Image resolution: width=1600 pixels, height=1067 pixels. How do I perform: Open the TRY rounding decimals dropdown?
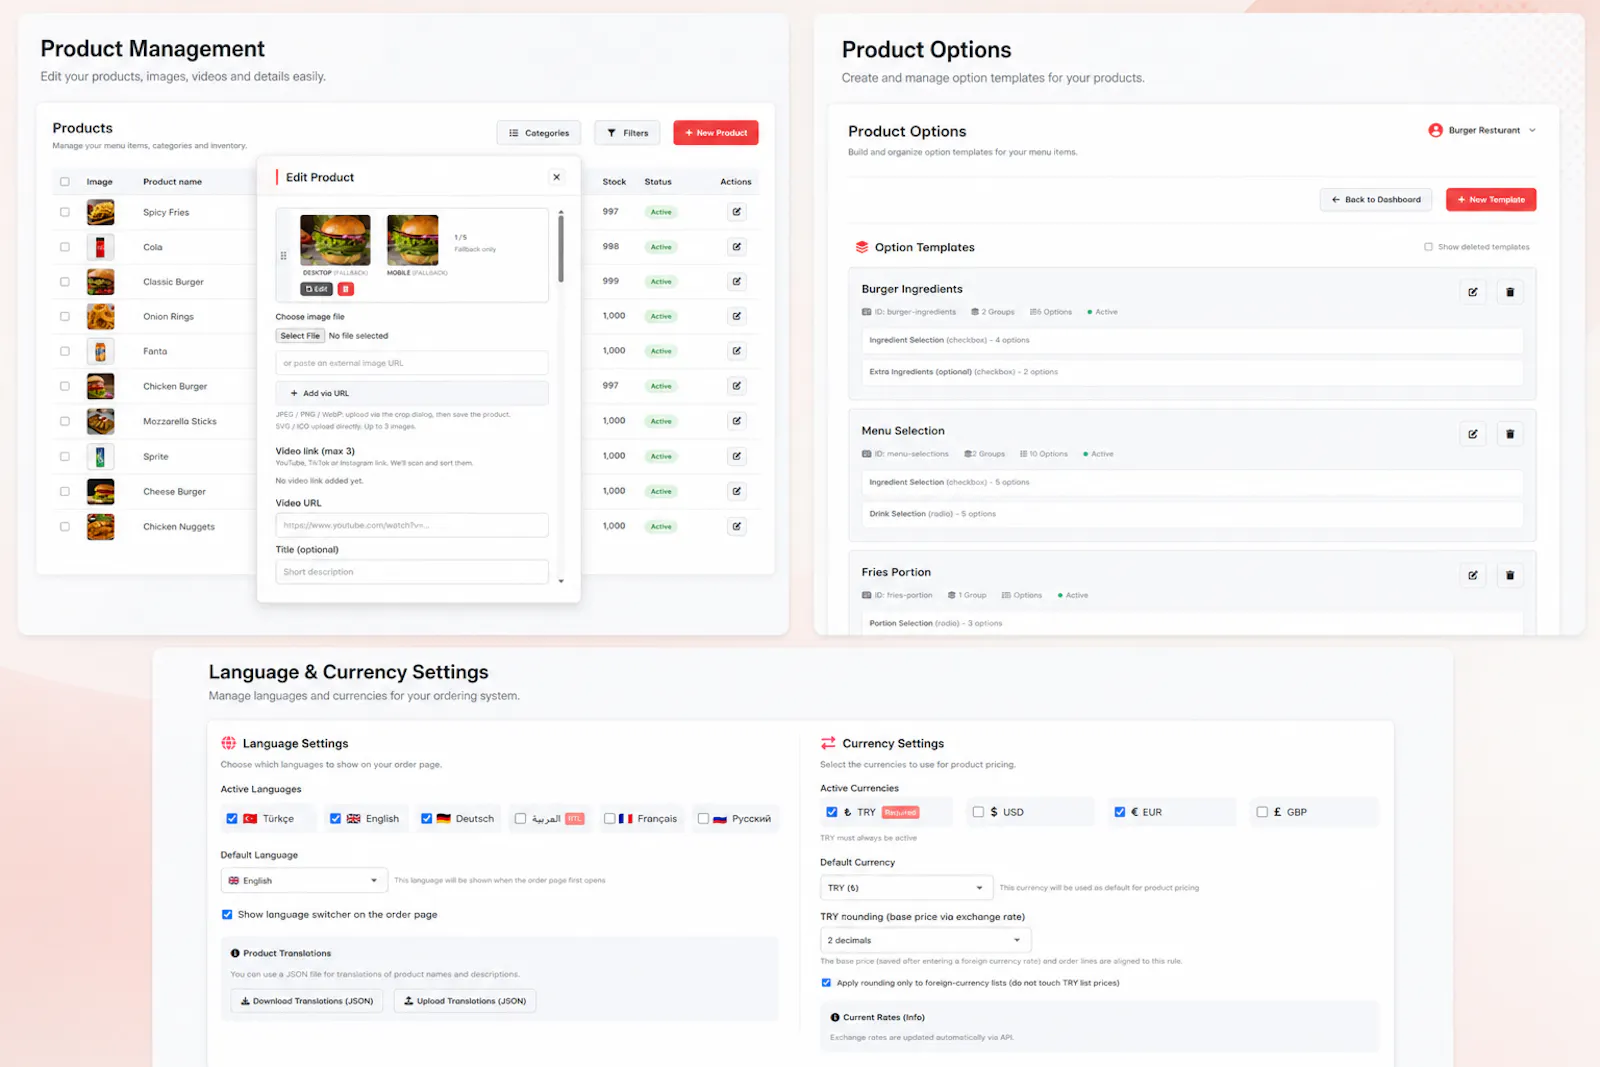(x=925, y=940)
